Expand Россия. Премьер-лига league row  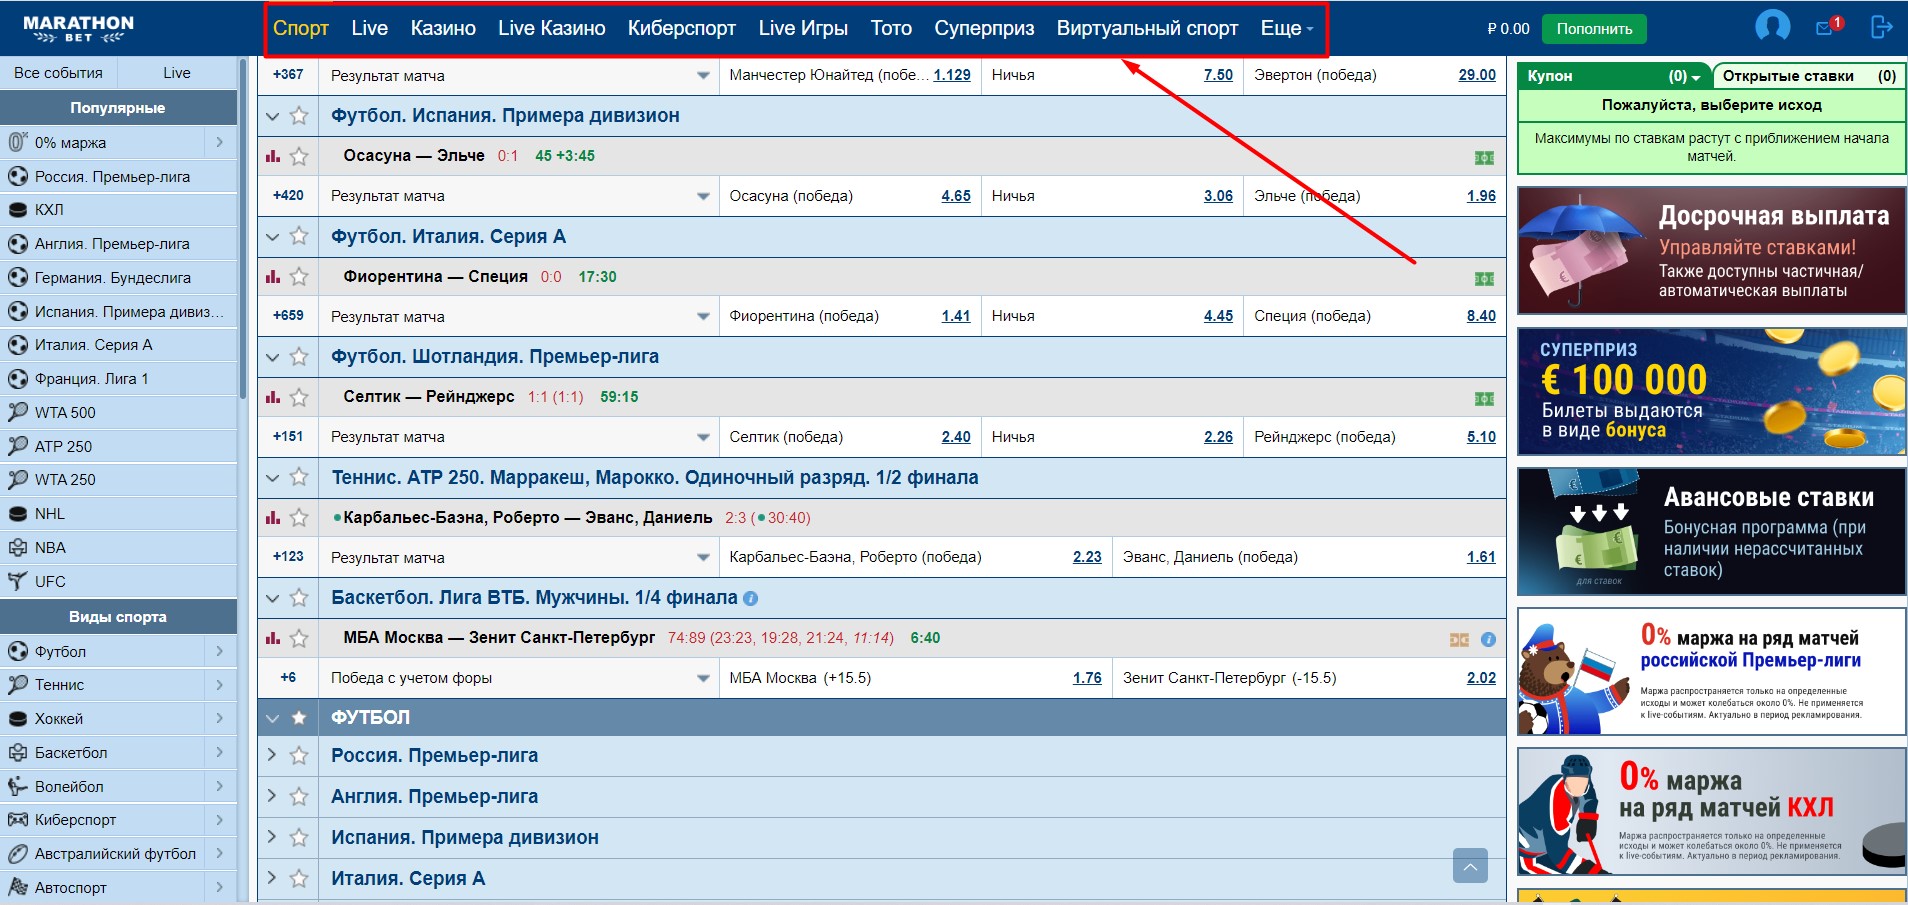click(x=272, y=755)
